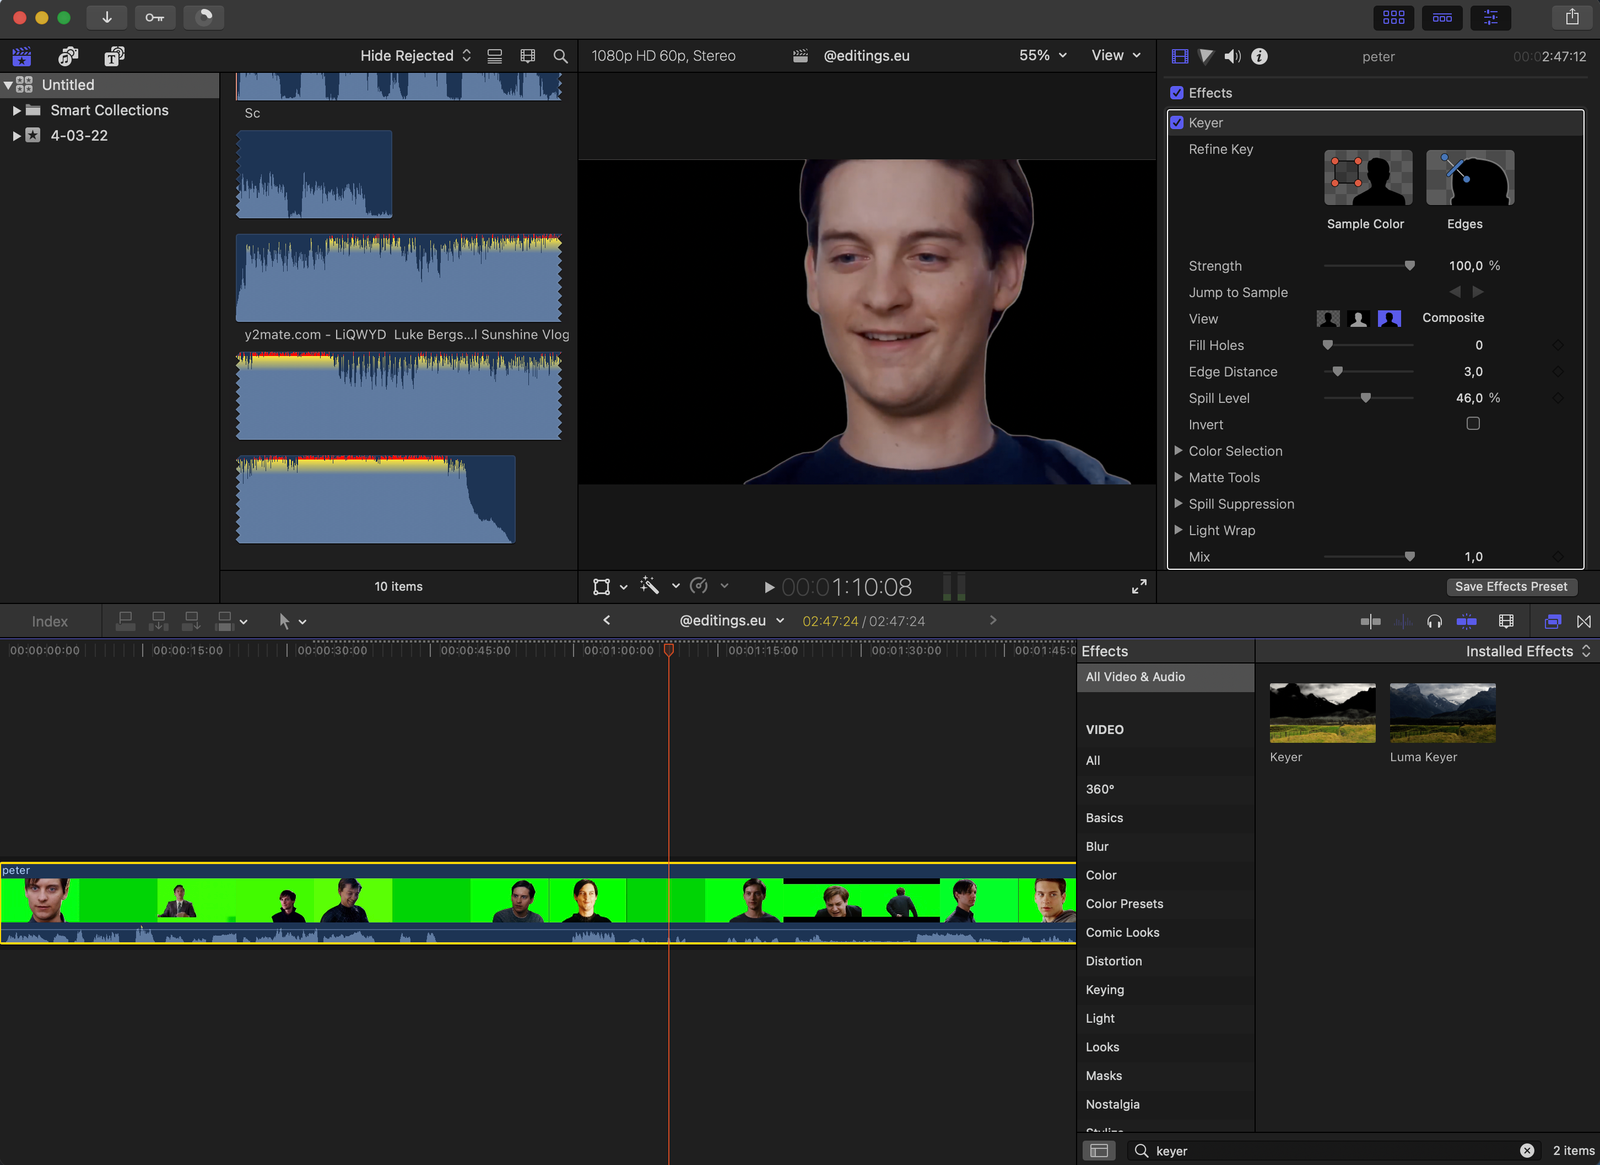Toggle the Browser panel visibility button
This screenshot has width=1600, height=1165.
[1394, 17]
